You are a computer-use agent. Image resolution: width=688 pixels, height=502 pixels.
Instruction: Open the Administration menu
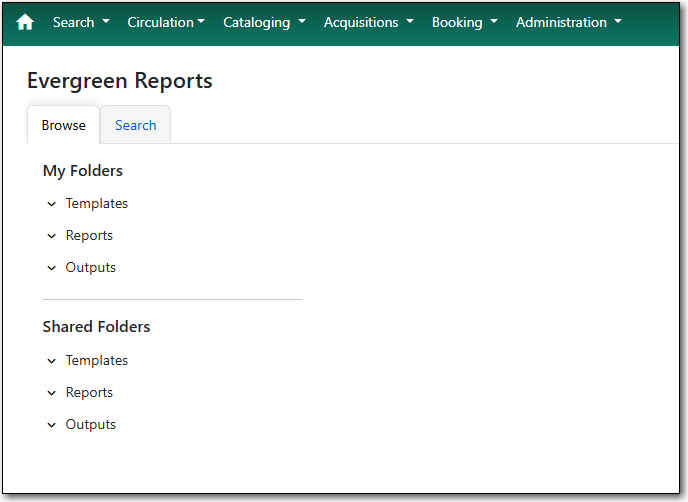[x=569, y=22]
